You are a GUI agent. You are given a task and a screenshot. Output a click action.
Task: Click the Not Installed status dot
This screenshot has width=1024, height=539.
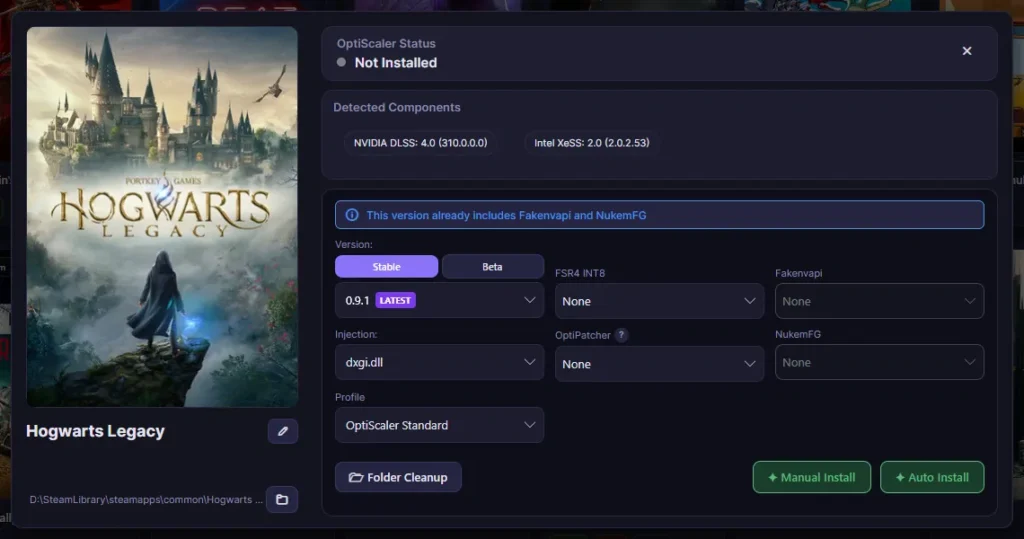tap(342, 63)
